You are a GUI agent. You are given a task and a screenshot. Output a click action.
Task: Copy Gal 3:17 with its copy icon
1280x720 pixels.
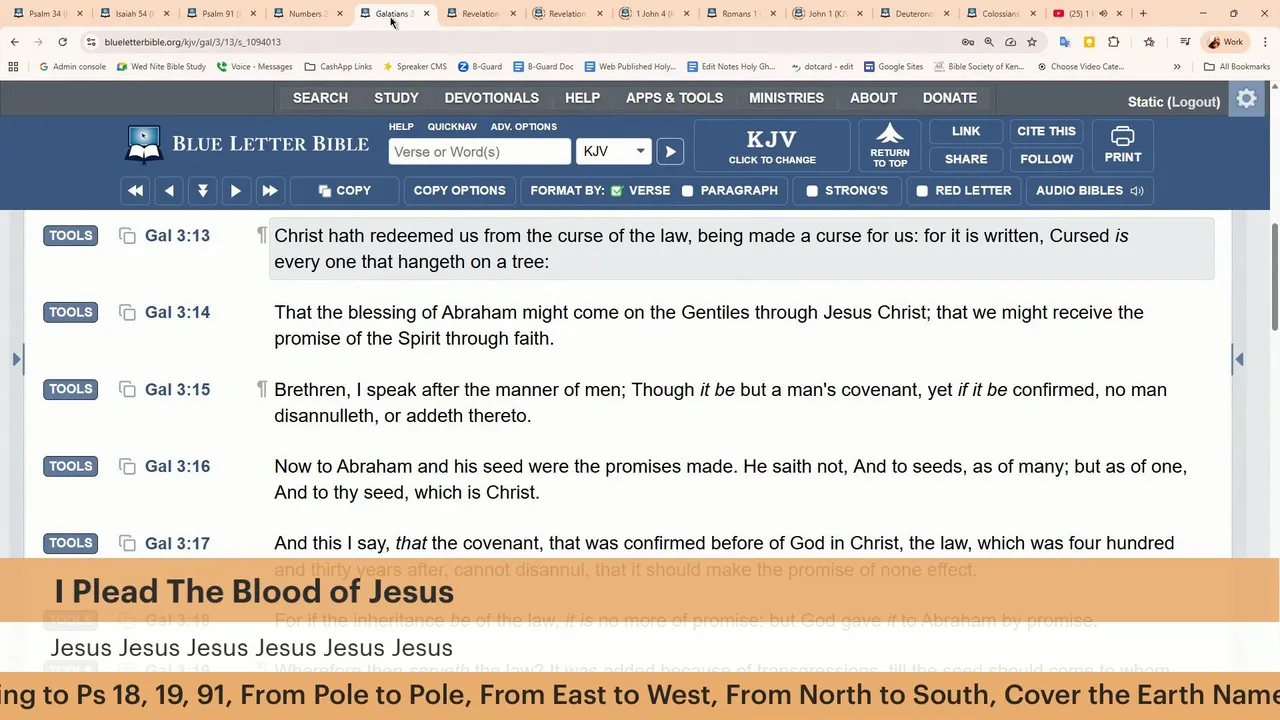pos(127,544)
